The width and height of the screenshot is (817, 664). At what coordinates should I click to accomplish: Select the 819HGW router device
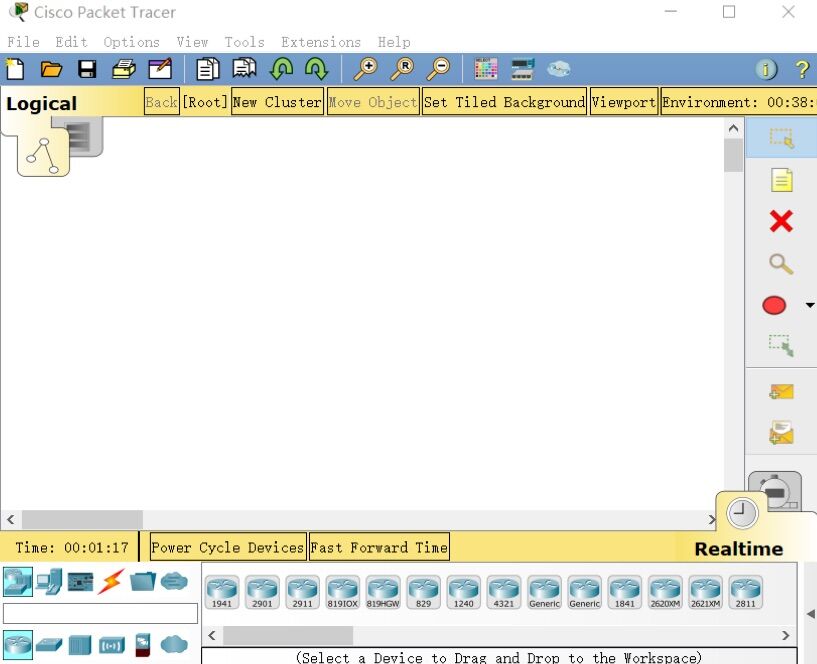coord(383,592)
